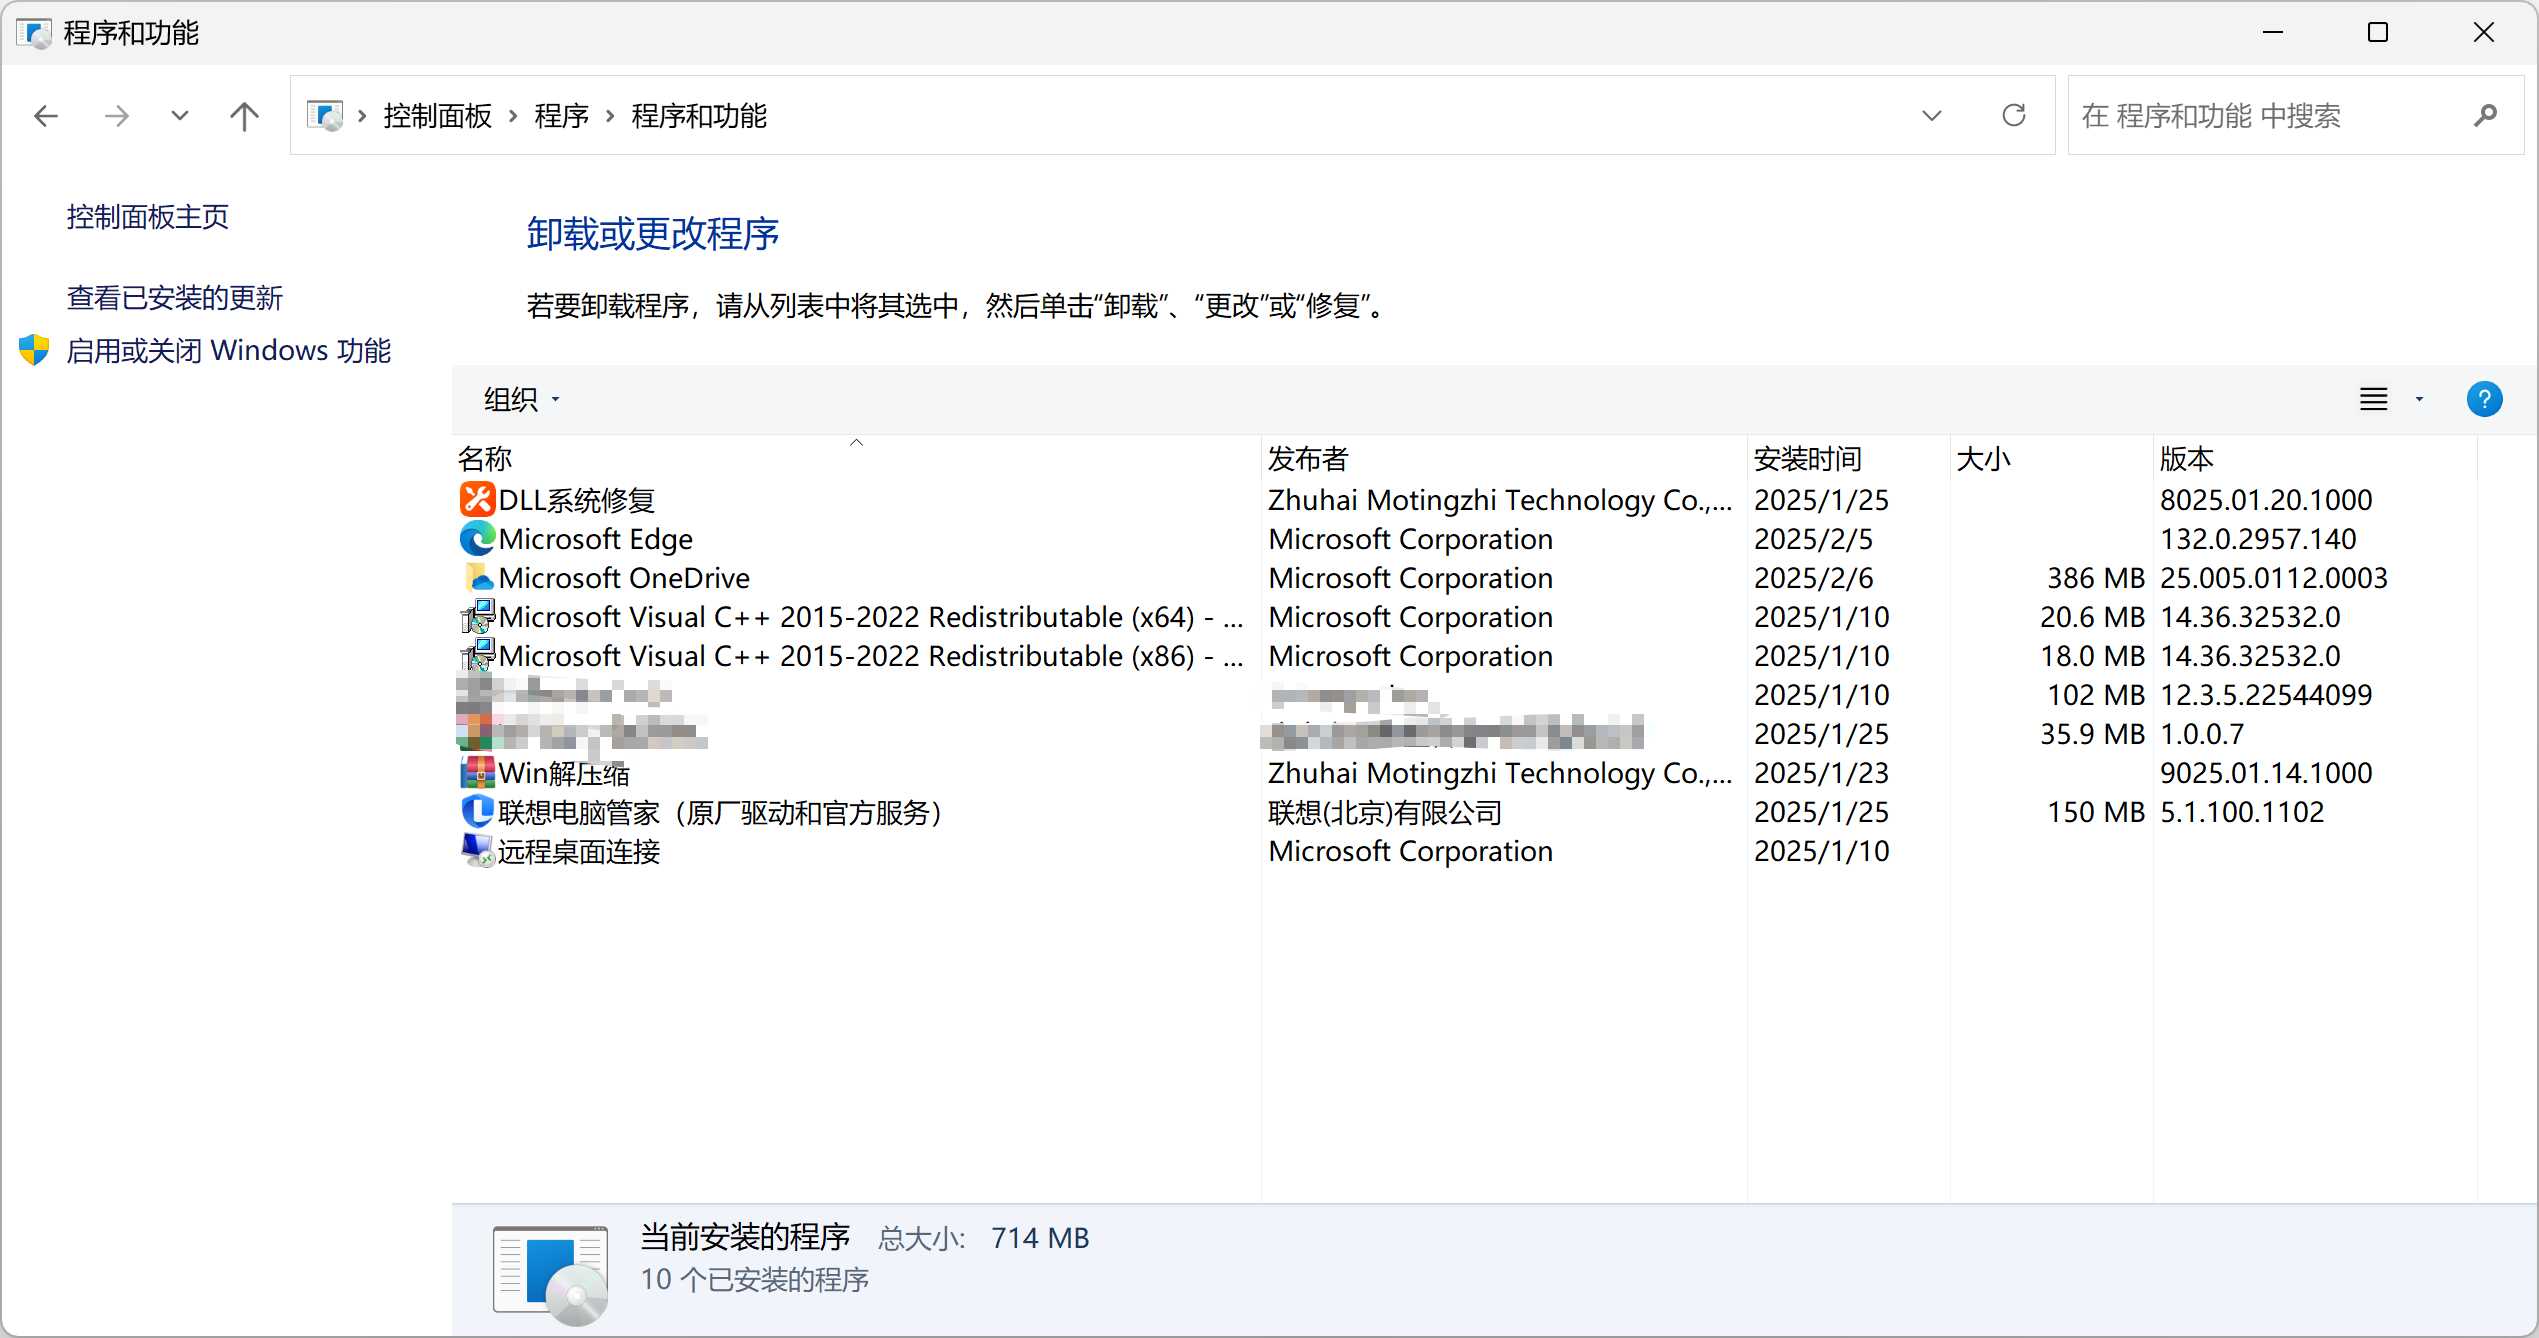Viewport: 2539px width, 1338px height.
Task: Expand chevron before 控制面板 breadcrumb
Action: 362,116
